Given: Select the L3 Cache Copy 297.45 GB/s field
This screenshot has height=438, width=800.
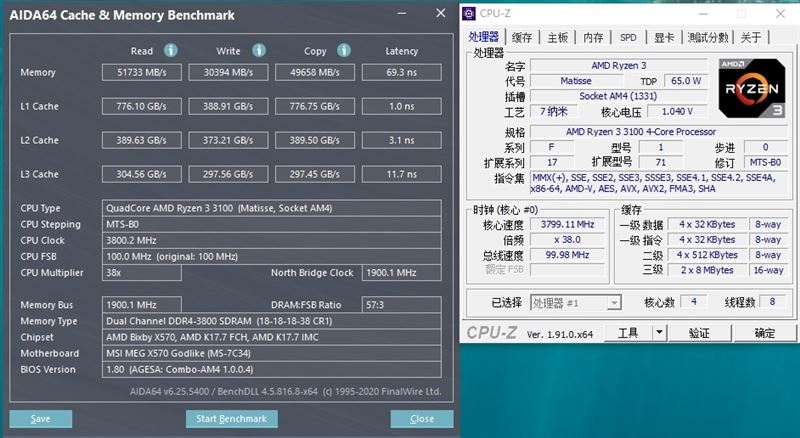Looking at the screenshot, I should pyautogui.click(x=315, y=174).
